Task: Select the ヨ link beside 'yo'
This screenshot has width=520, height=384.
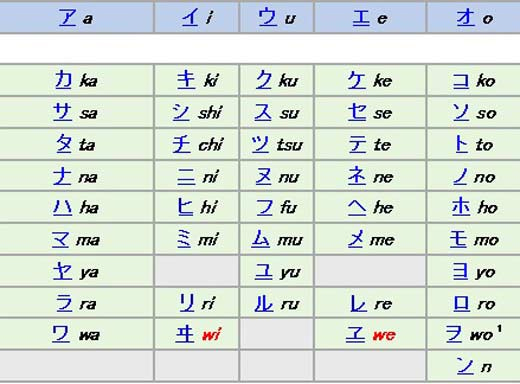Action: click(461, 271)
